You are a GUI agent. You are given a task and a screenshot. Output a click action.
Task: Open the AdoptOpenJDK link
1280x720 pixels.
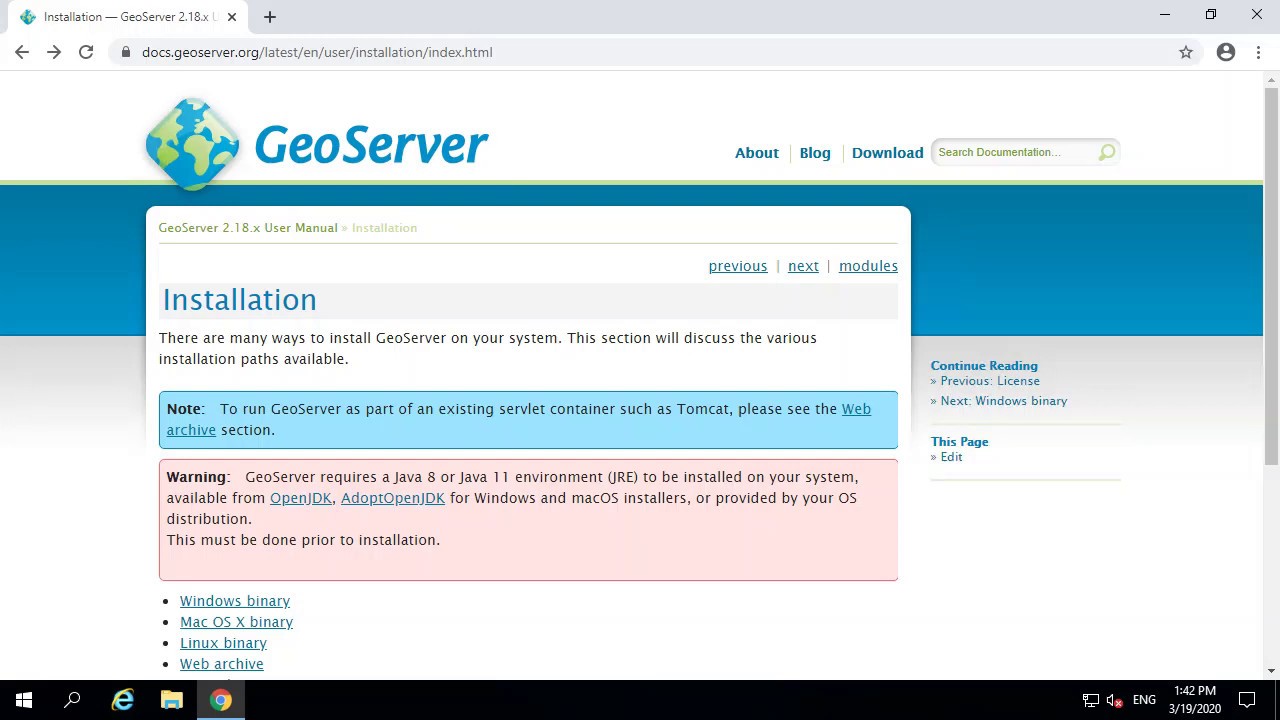(393, 498)
